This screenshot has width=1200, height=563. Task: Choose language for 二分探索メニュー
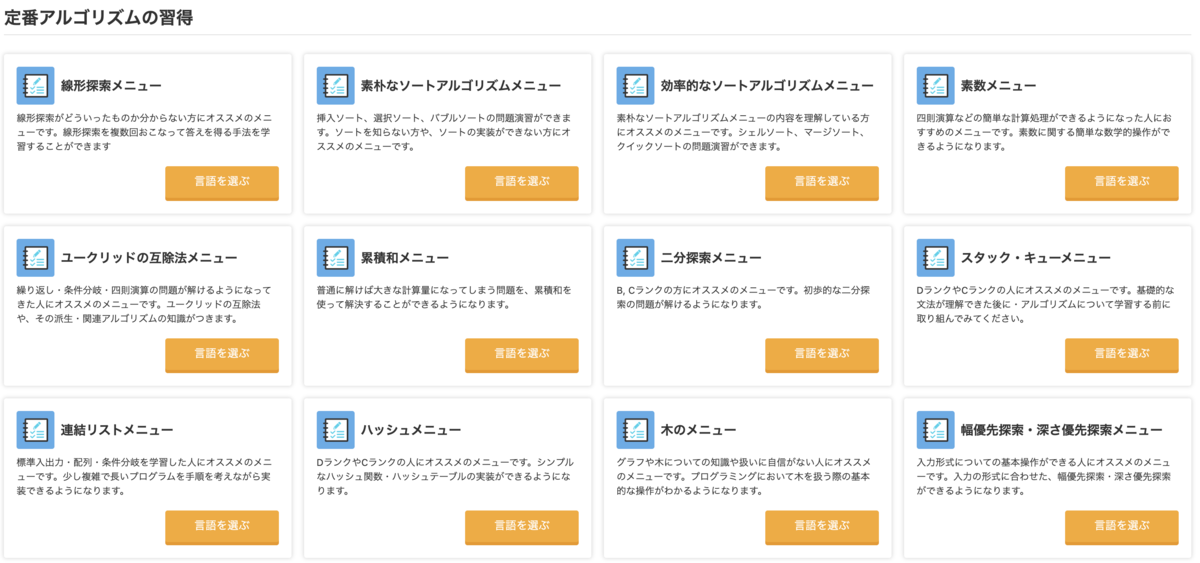821,354
